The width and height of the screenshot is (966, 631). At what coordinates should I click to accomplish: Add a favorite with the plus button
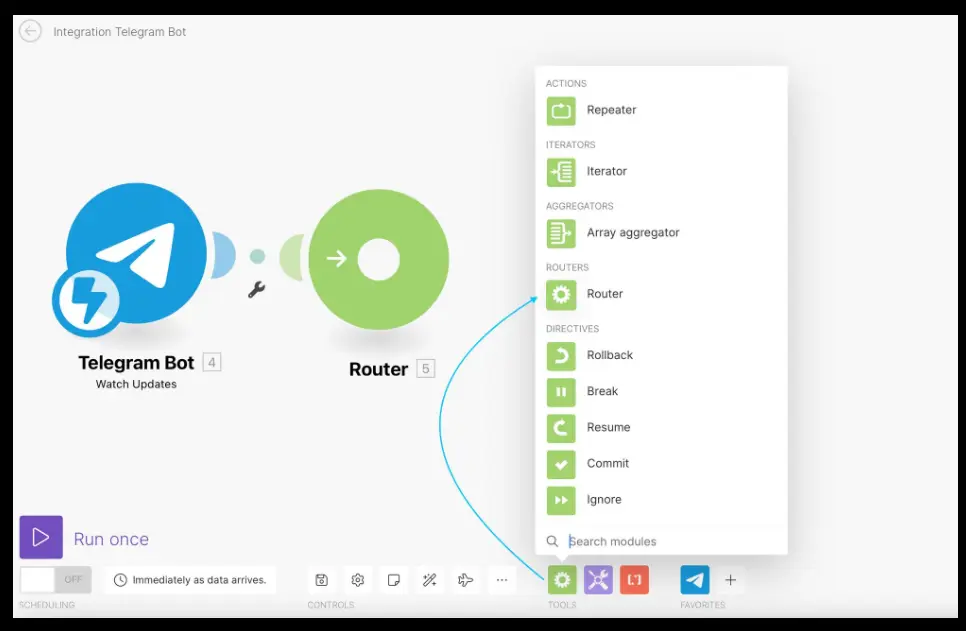[731, 580]
